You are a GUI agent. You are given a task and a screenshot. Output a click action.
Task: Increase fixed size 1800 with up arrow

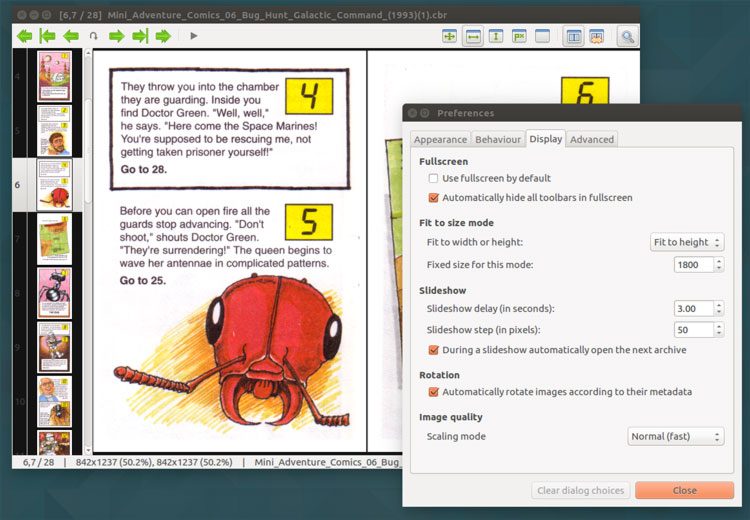point(718,261)
